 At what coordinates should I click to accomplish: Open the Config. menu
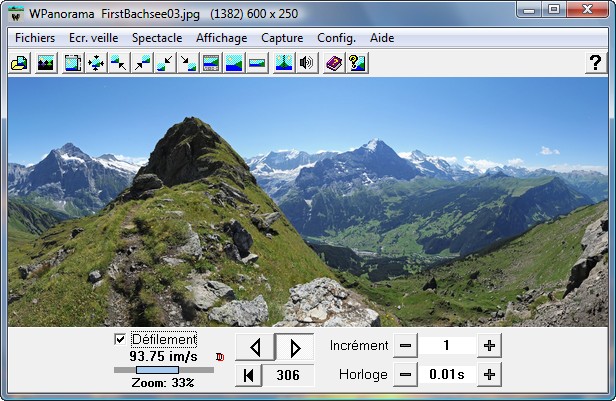336,38
